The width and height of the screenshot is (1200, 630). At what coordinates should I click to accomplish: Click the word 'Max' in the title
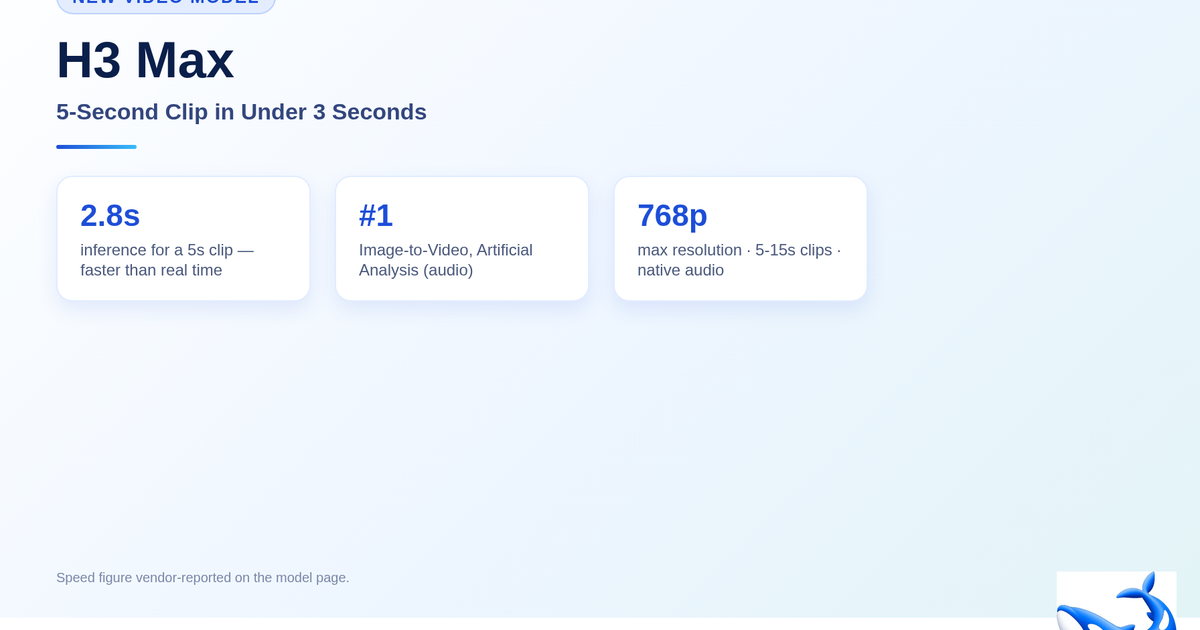point(185,60)
